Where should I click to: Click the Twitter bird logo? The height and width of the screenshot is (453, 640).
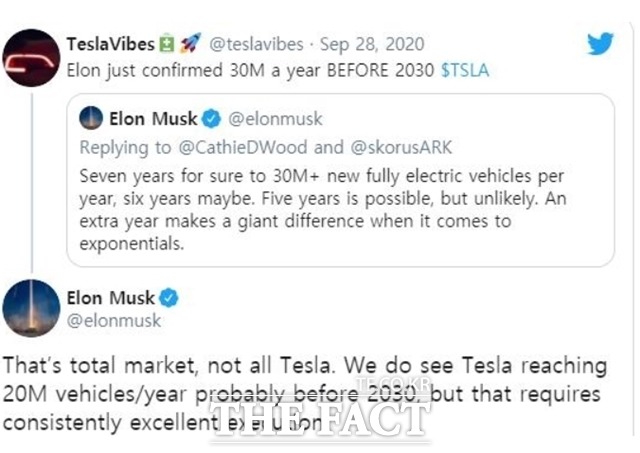(x=599, y=44)
